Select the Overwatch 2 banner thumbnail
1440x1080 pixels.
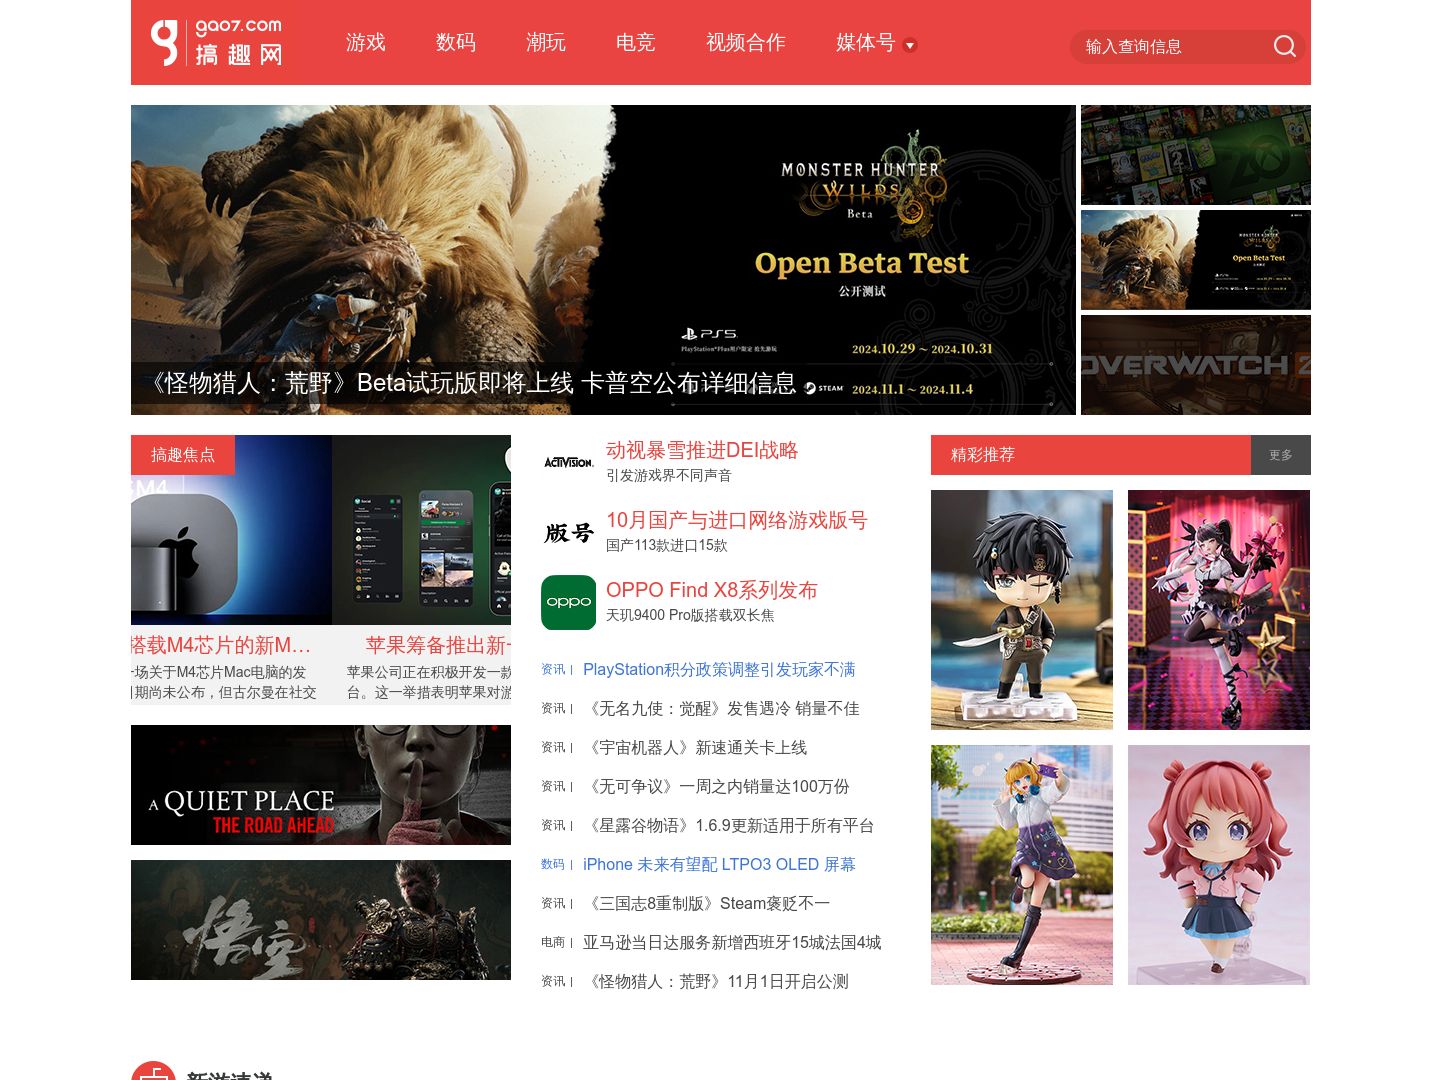[1196, 365]
